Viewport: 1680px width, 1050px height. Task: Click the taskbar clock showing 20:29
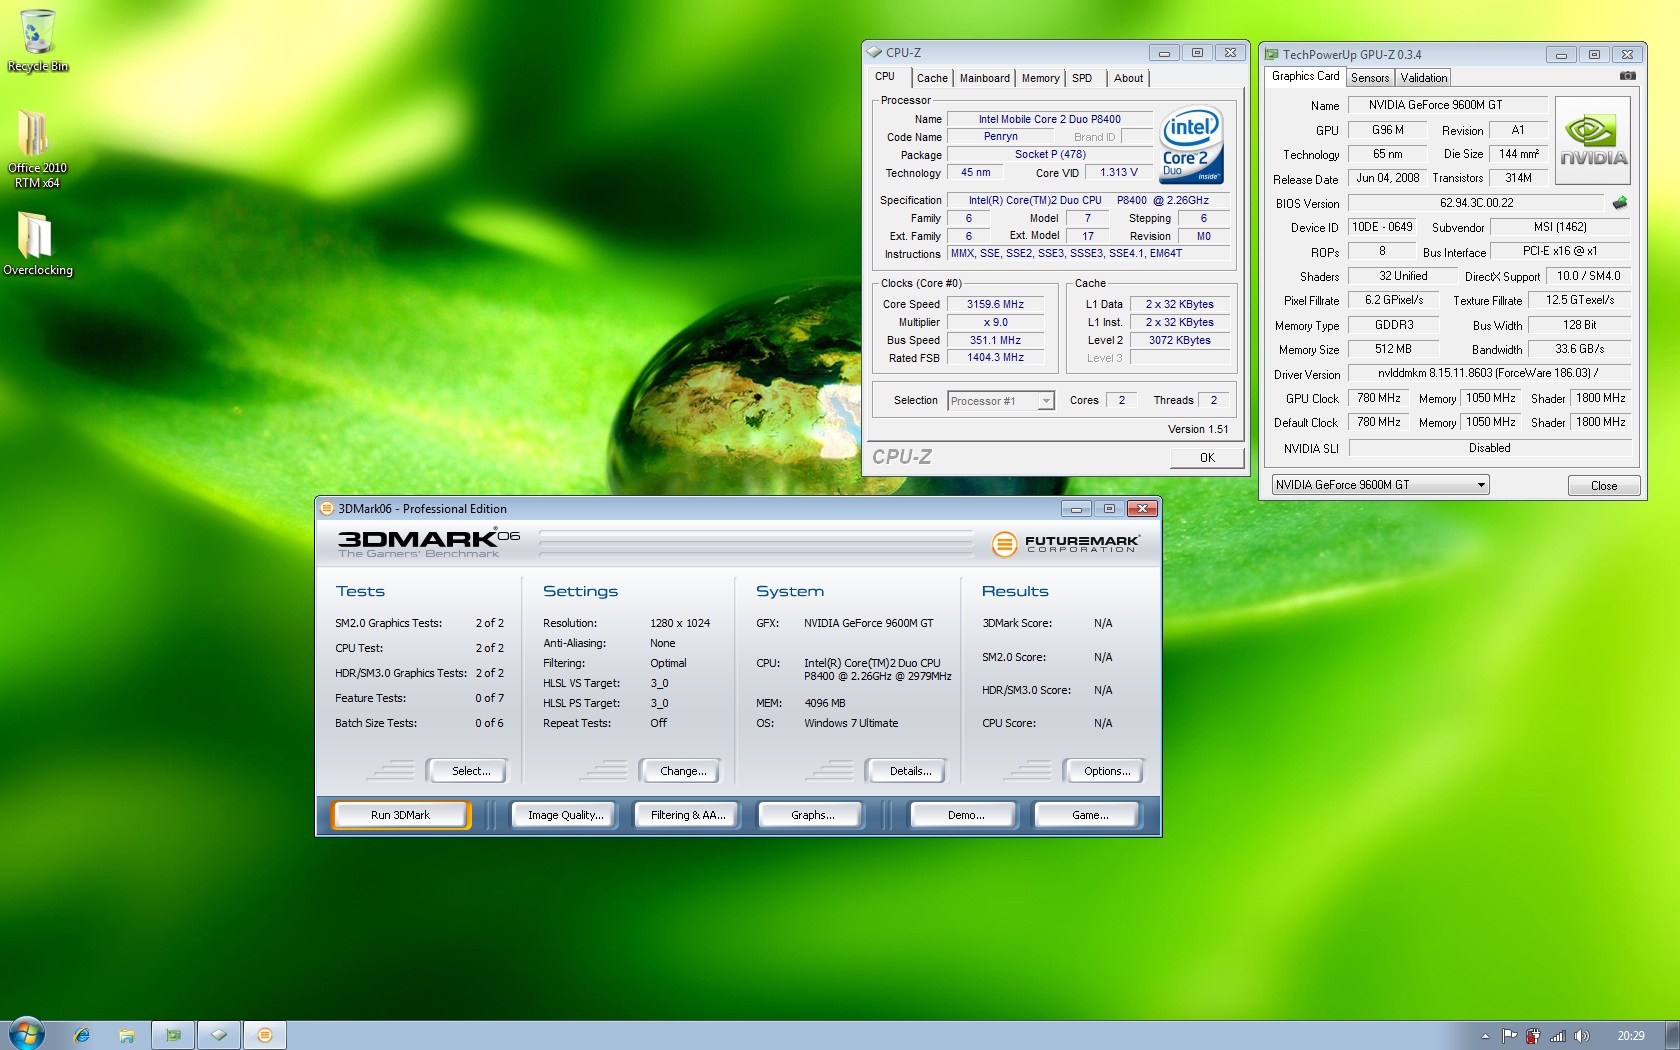tap(1631, 1036)
